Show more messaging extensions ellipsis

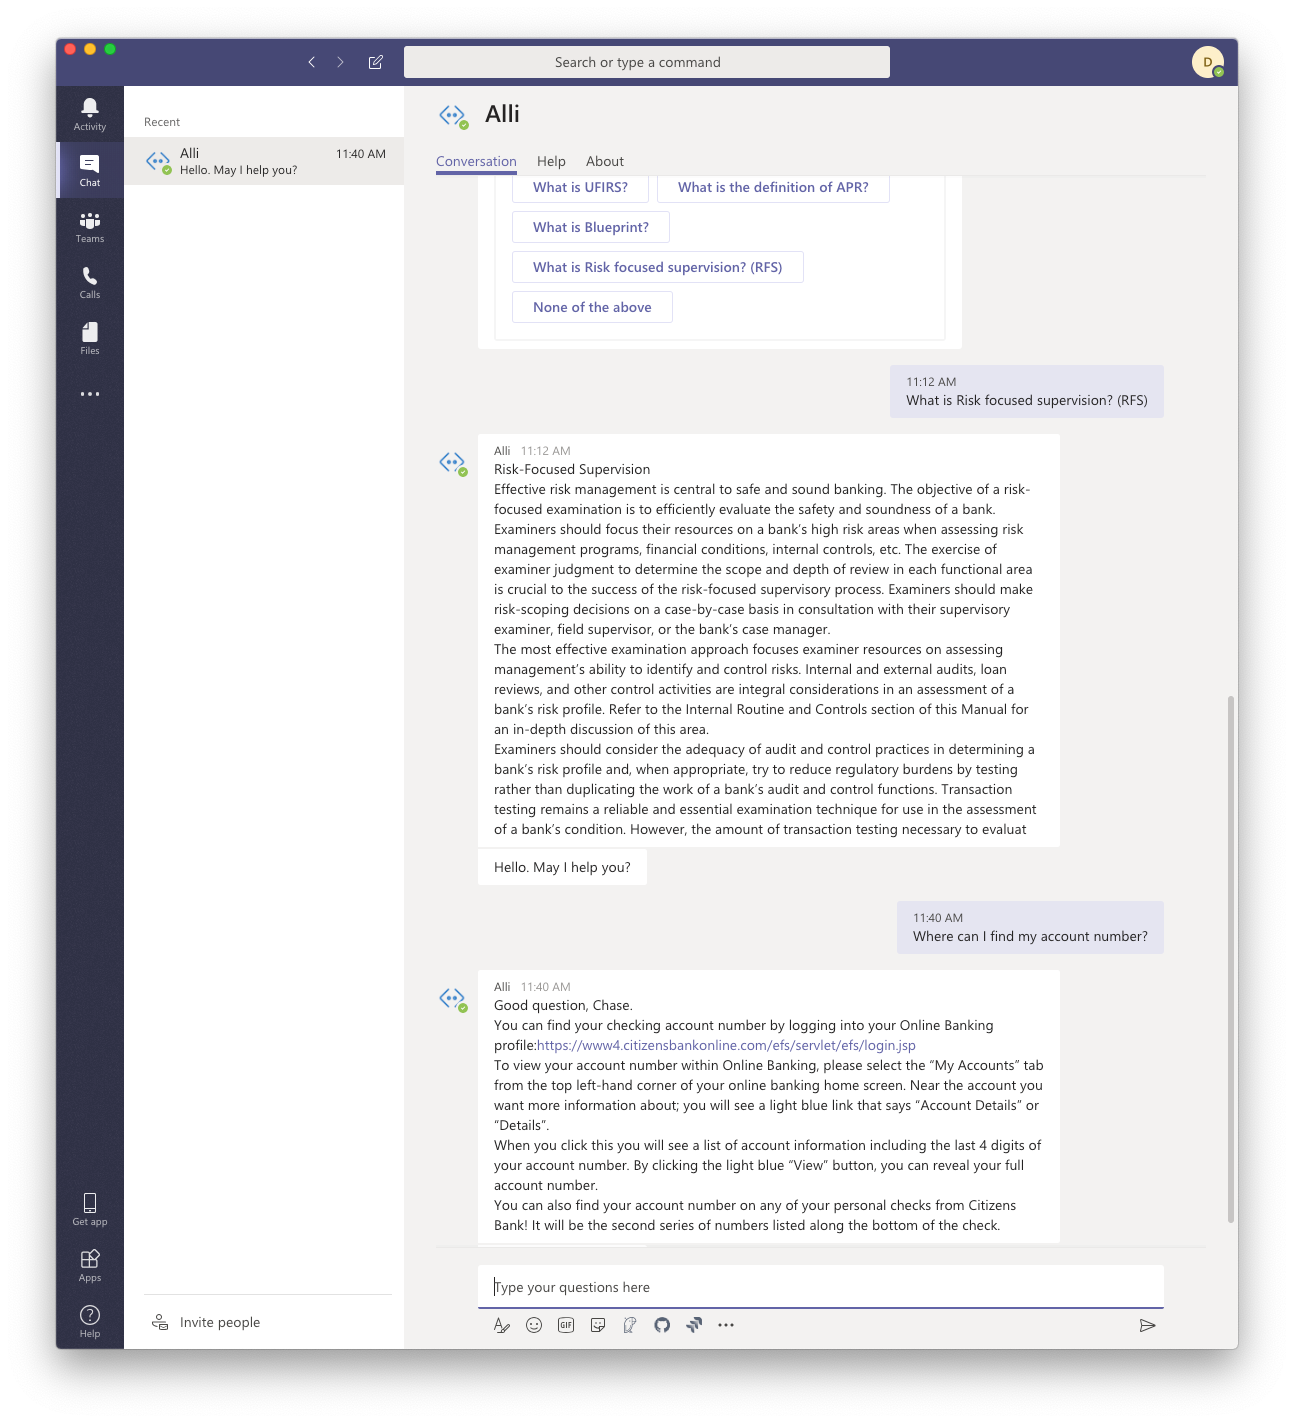[x=726, y=1325]
